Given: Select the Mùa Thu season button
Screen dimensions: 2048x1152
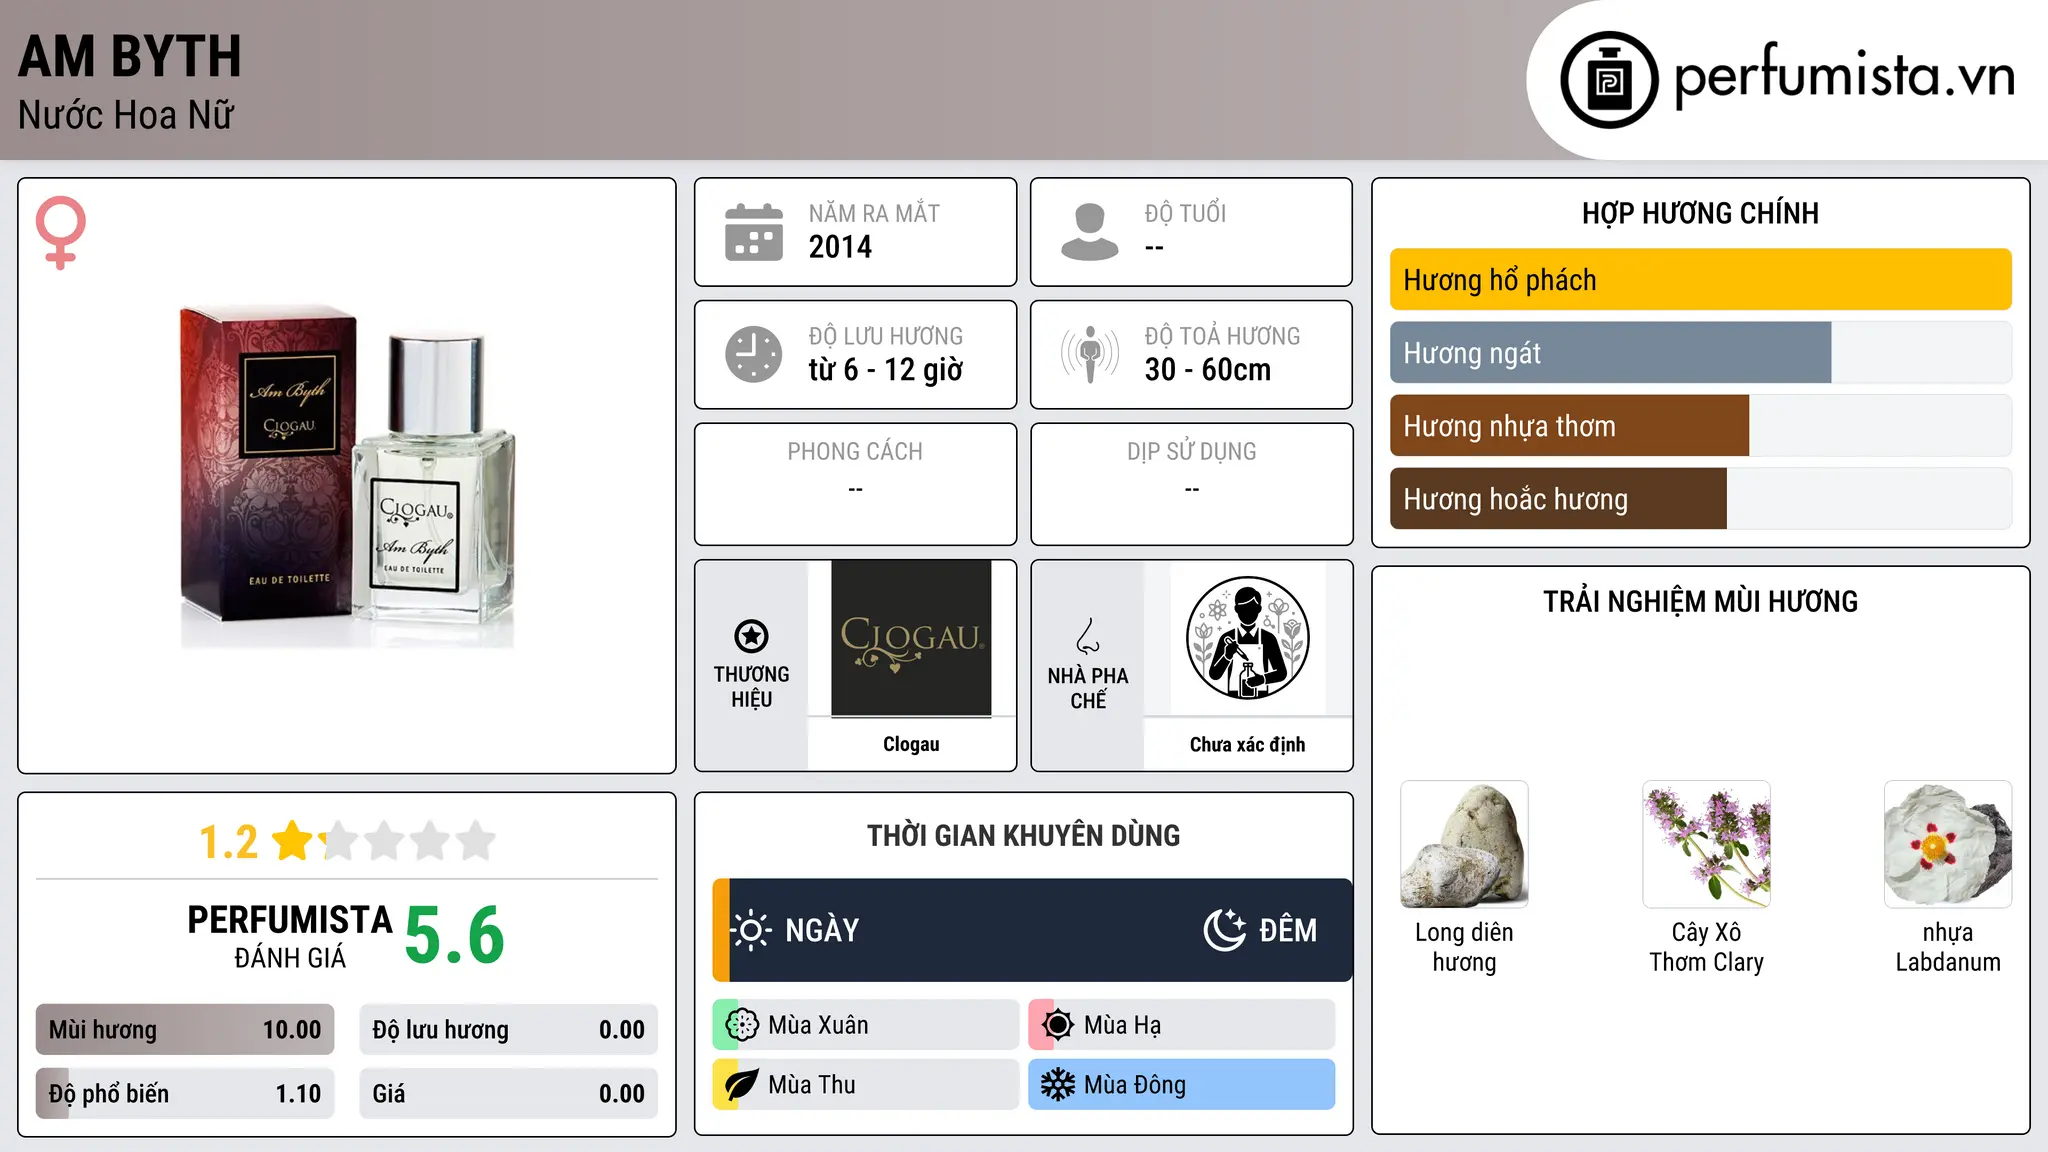Looking at the screenshot, I should pos(866,1085).
